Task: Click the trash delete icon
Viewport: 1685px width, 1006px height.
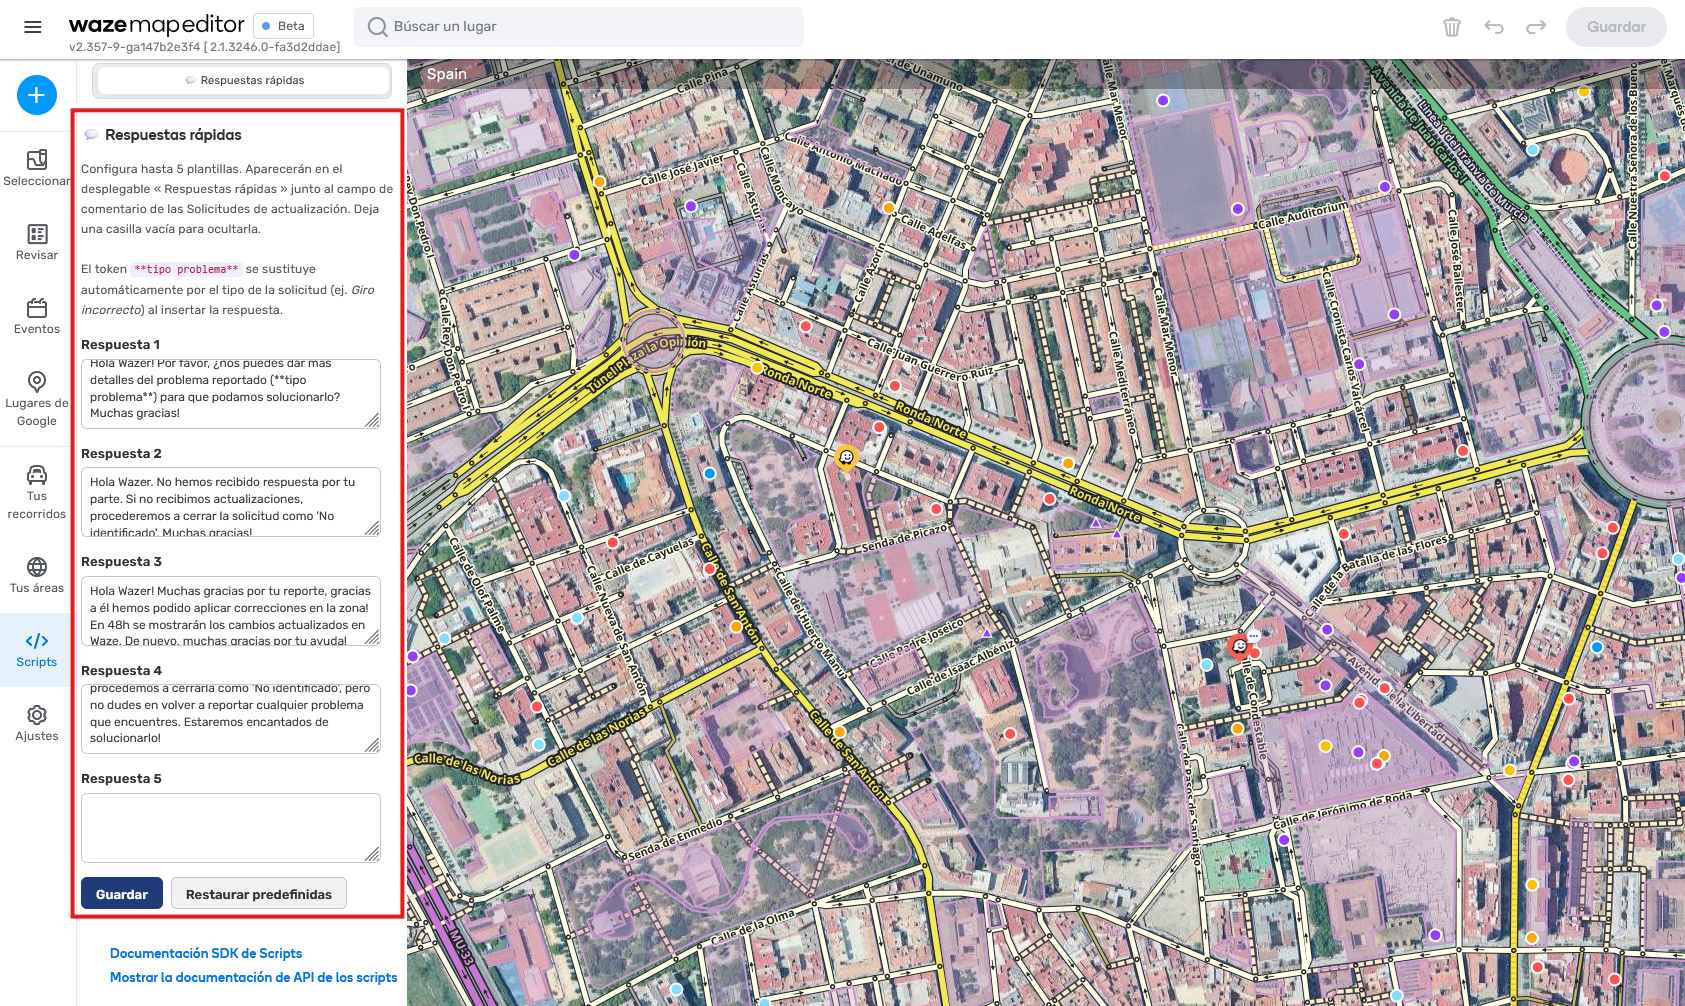Action: click(1452, 27)
